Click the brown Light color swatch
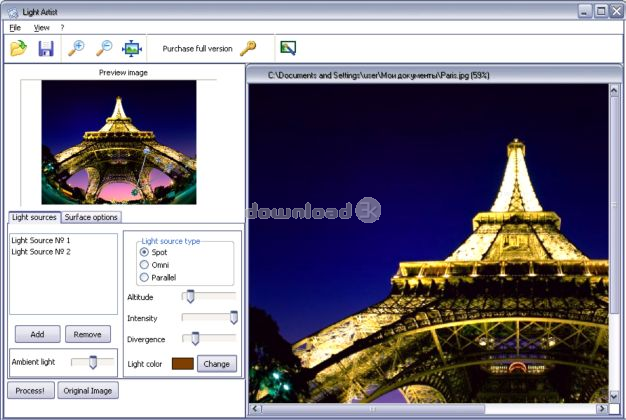 click(183, 364)
